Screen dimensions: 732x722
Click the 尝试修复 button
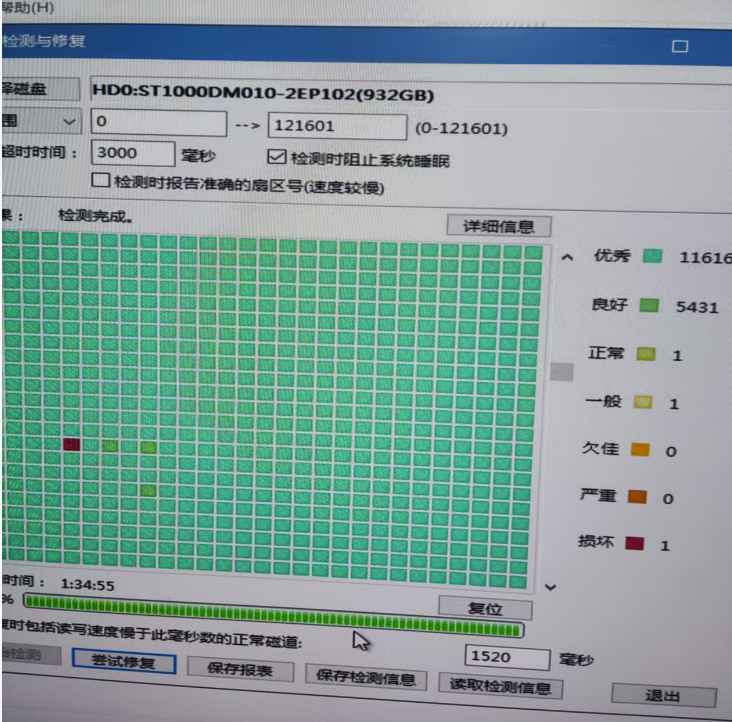(124, 661)
